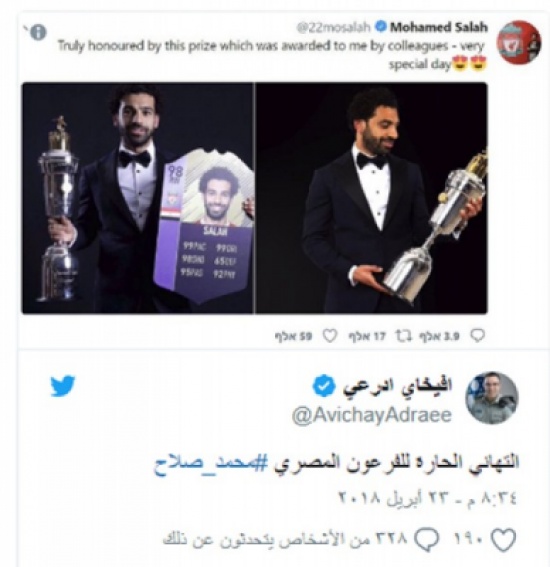Open Avichay Adraee's profile avatar
Viewport: 550px width, 567px height.
tap(491, 398)
